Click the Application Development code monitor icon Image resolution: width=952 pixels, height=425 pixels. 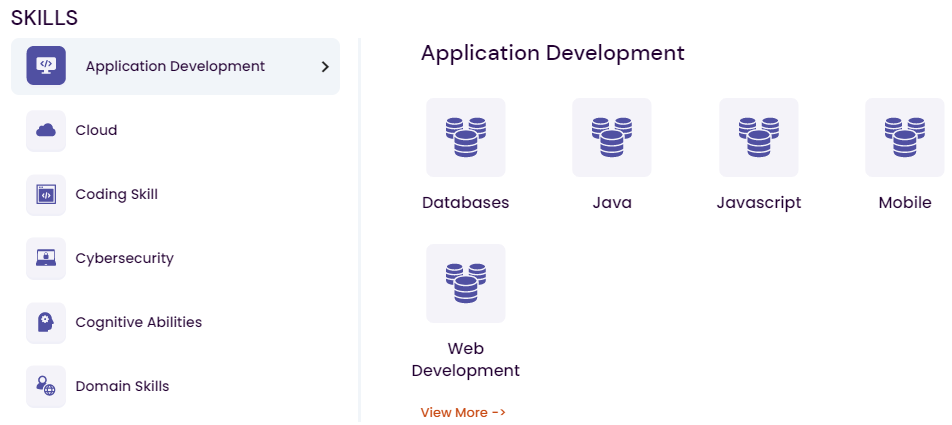[46, 66]
